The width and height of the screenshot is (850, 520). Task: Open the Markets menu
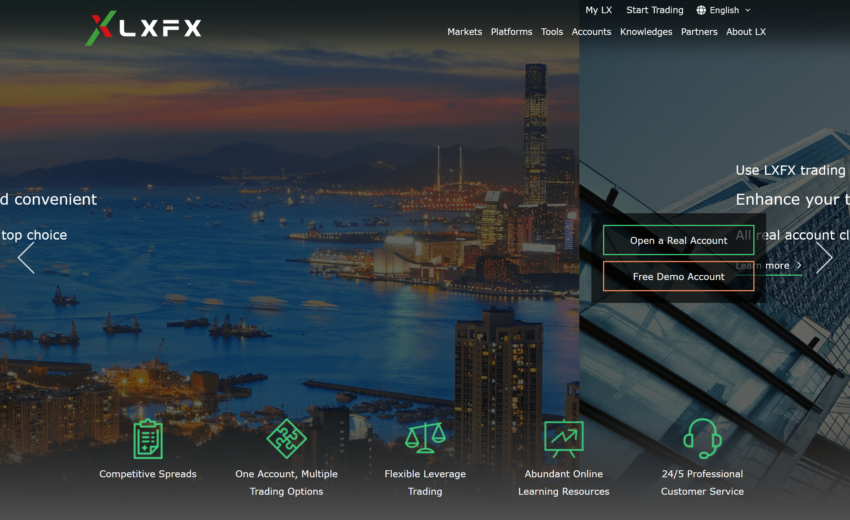pos(465,32)
